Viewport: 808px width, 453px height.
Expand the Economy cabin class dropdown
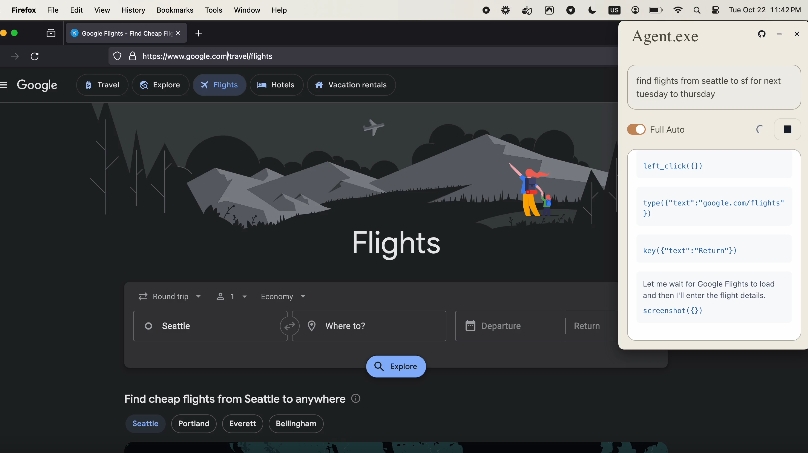(283, 297)
